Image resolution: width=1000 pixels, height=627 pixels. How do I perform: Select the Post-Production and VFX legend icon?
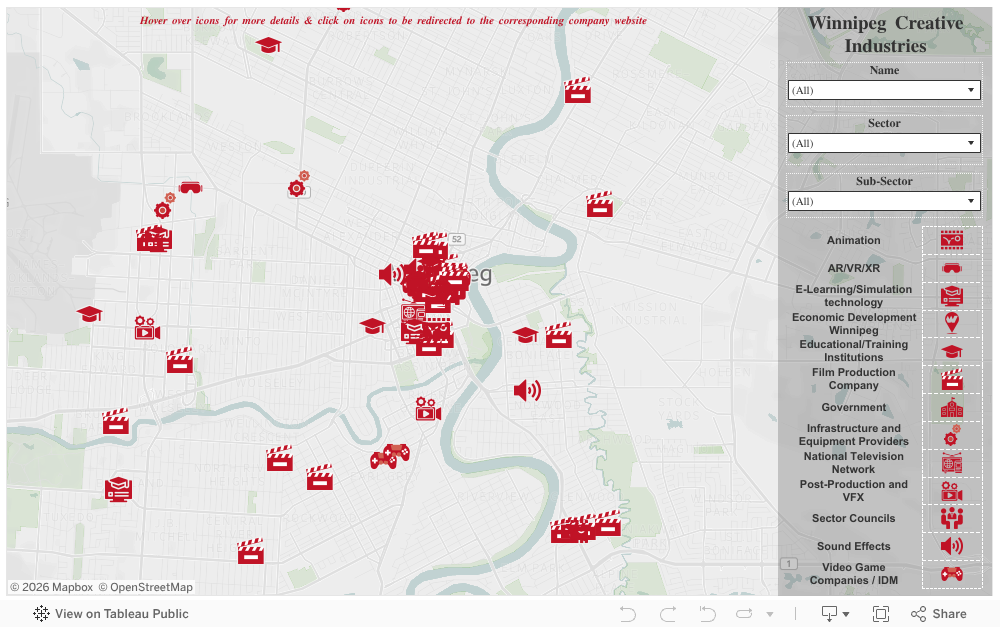tap(951, 491)
